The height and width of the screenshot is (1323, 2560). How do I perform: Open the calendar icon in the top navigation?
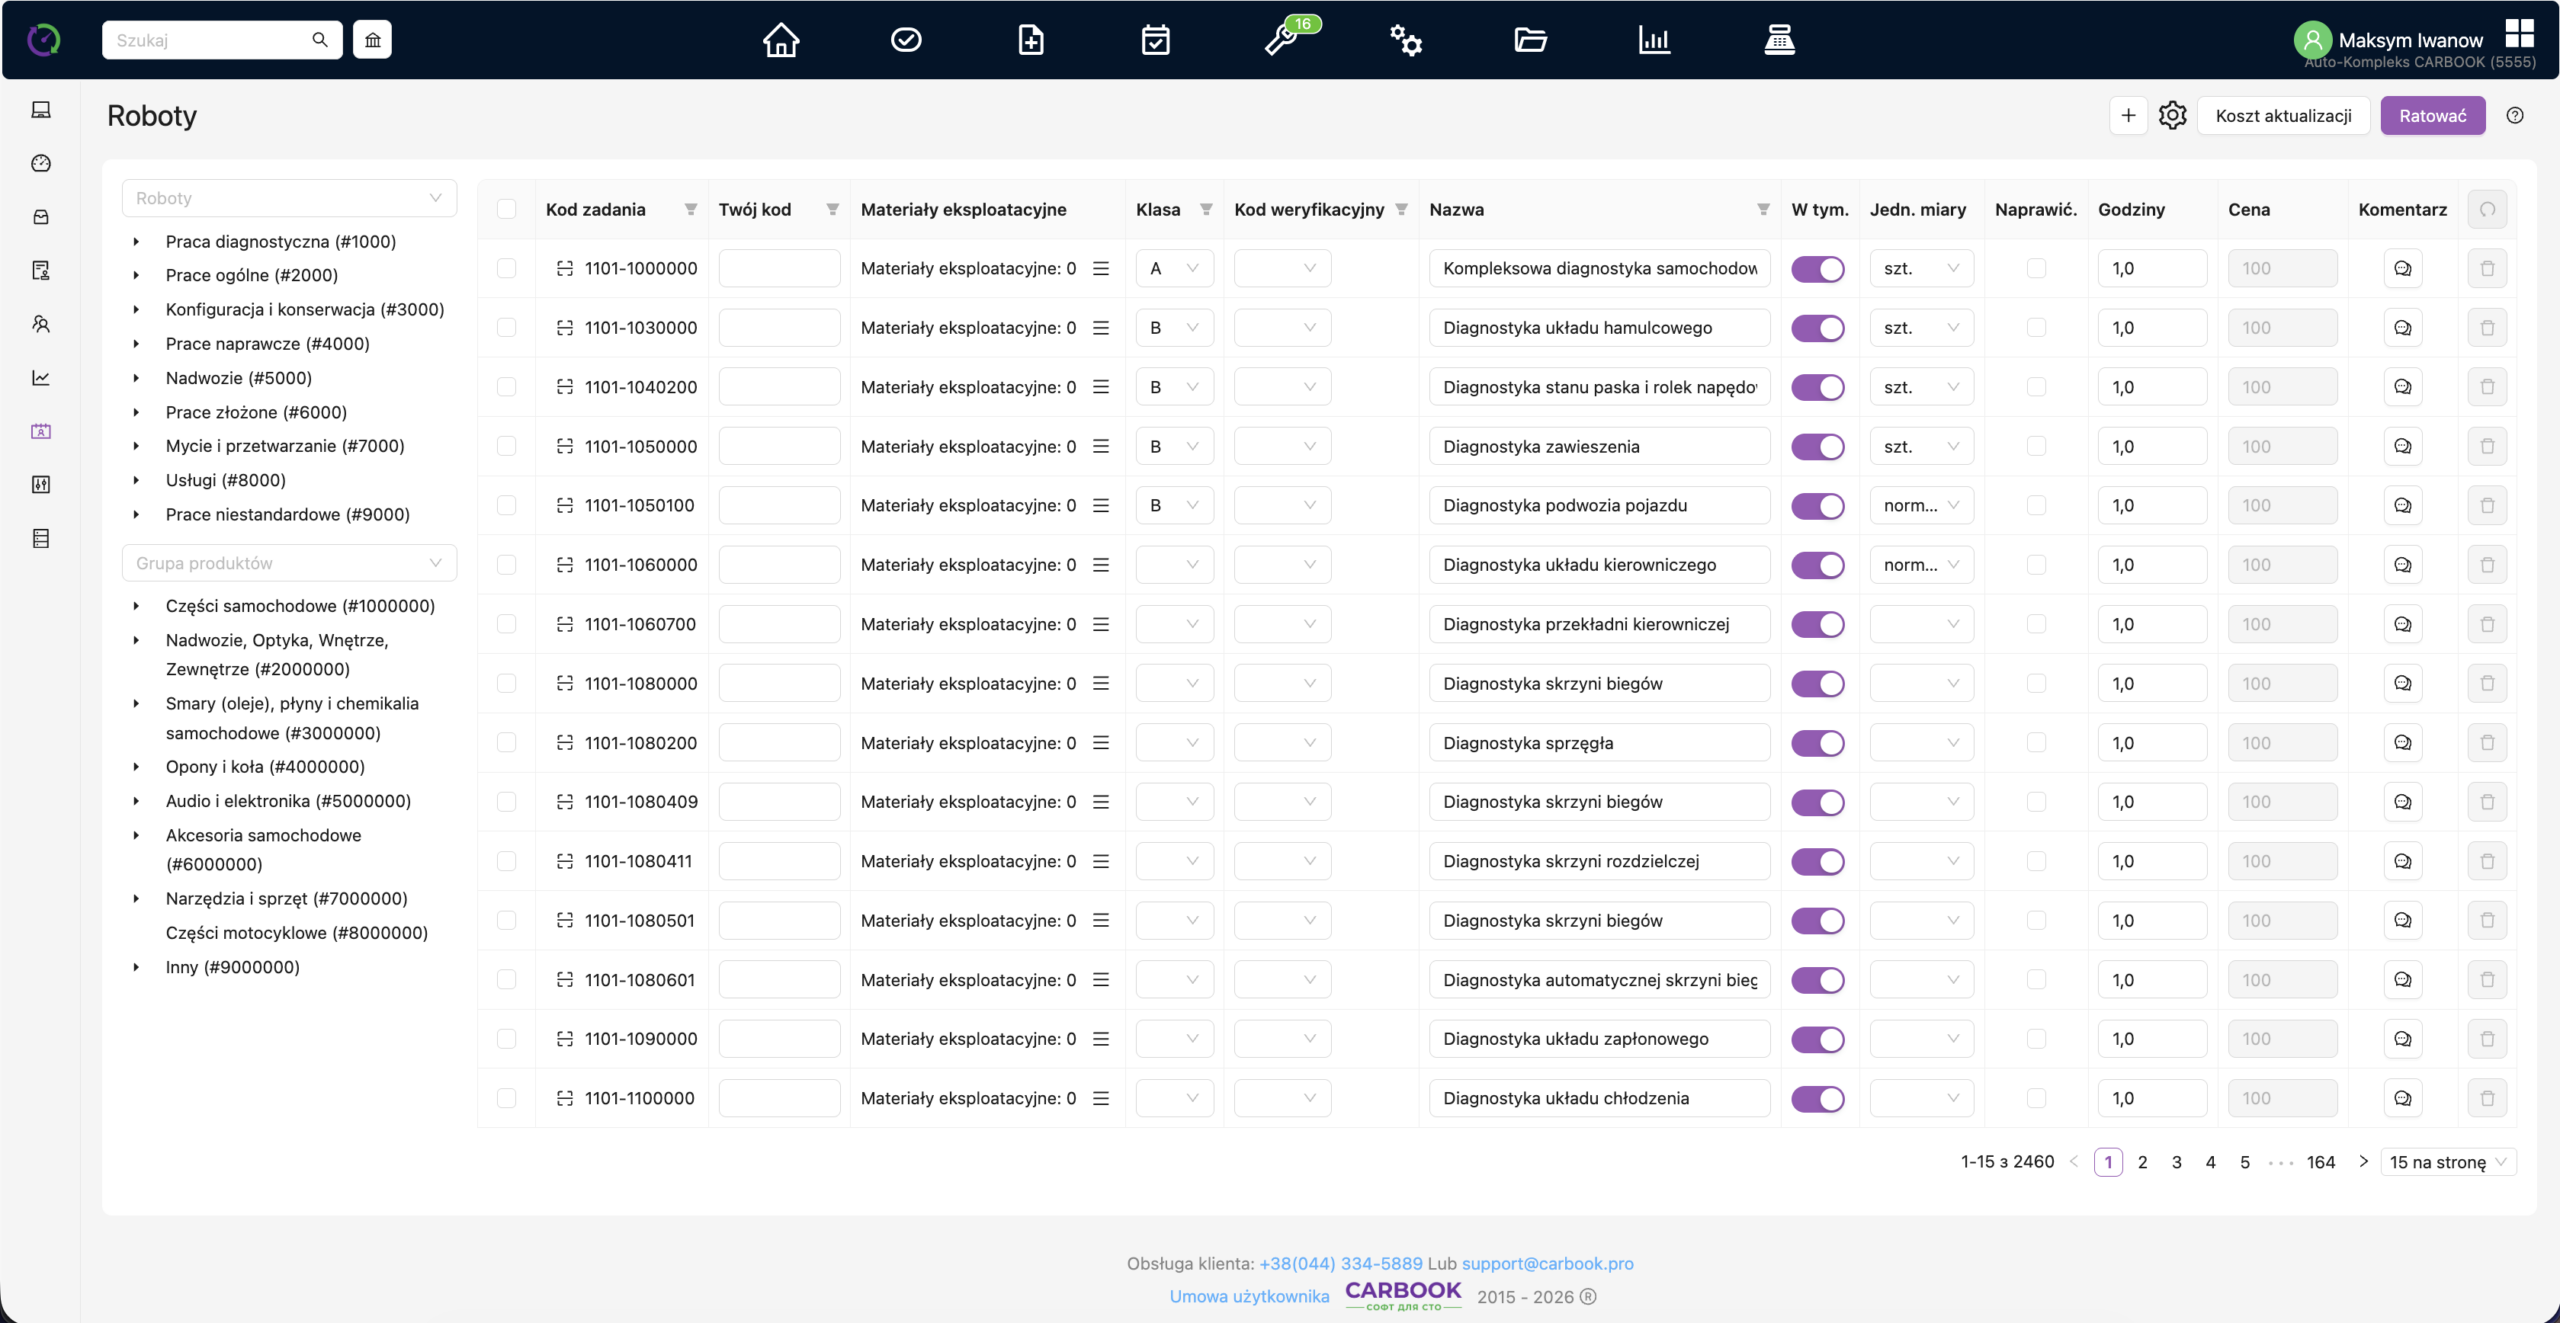[x=1156, y=40]
